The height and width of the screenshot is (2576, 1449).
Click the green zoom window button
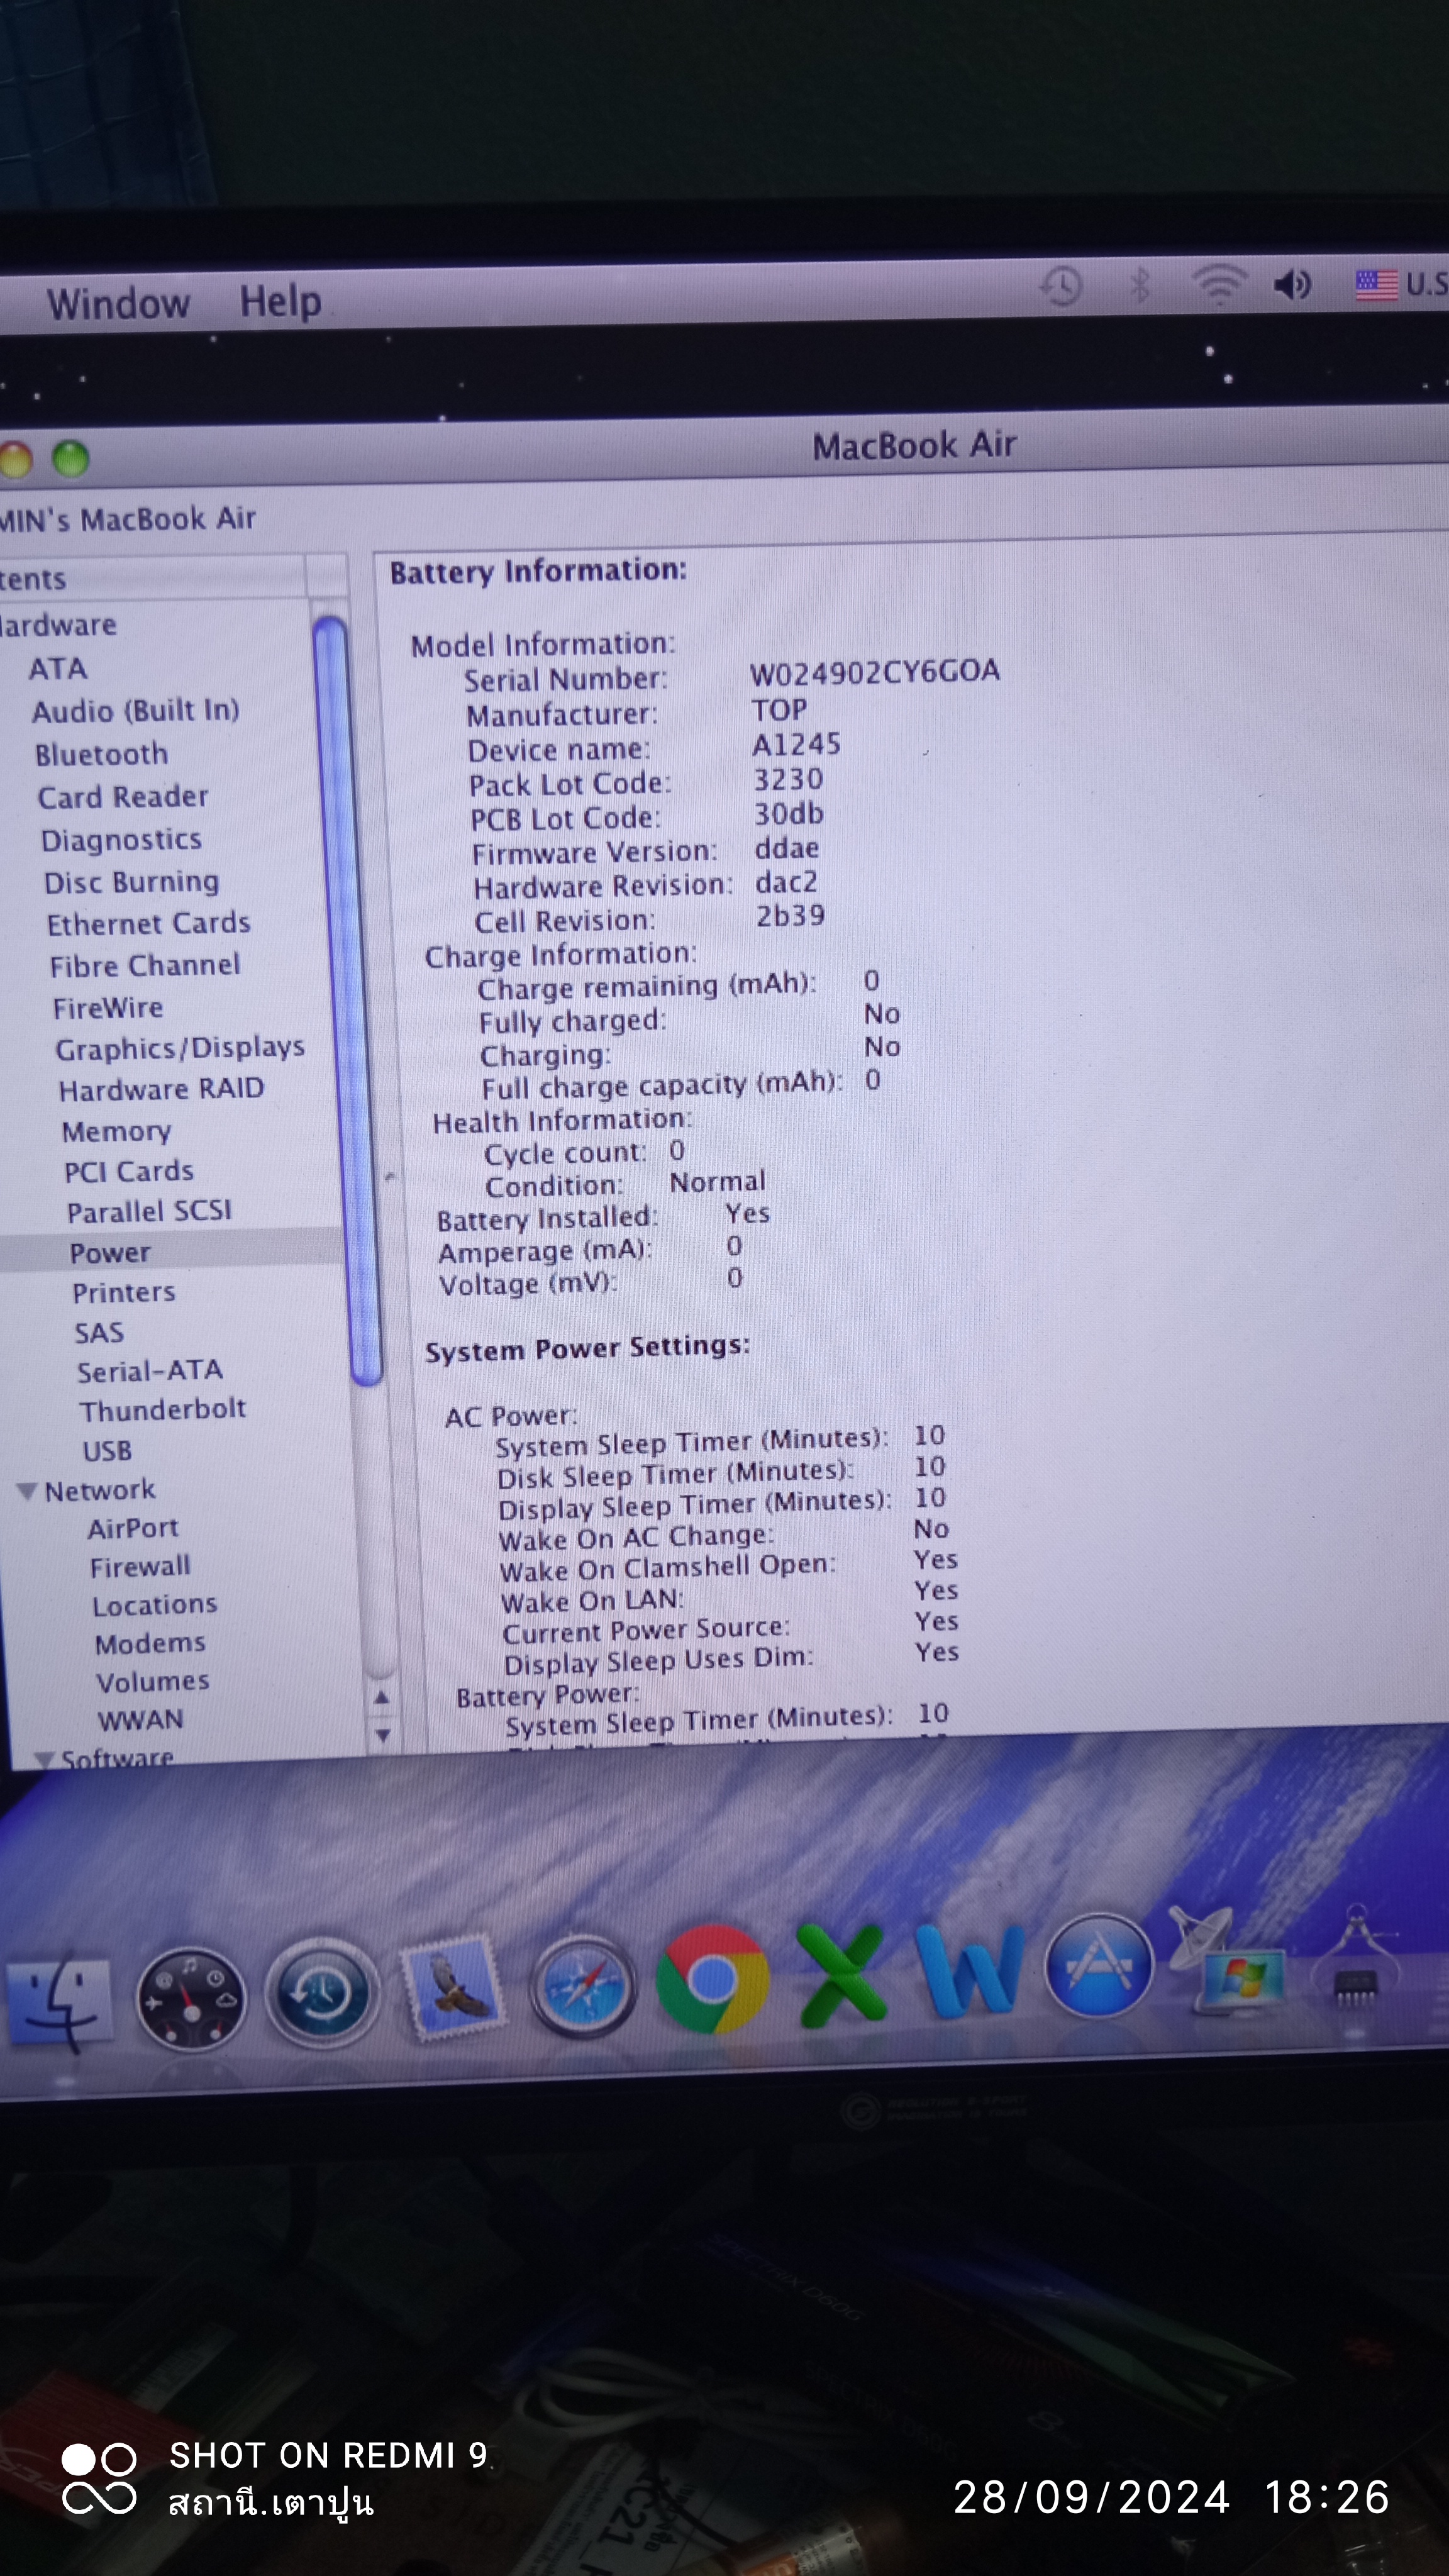tap(70, 459)
